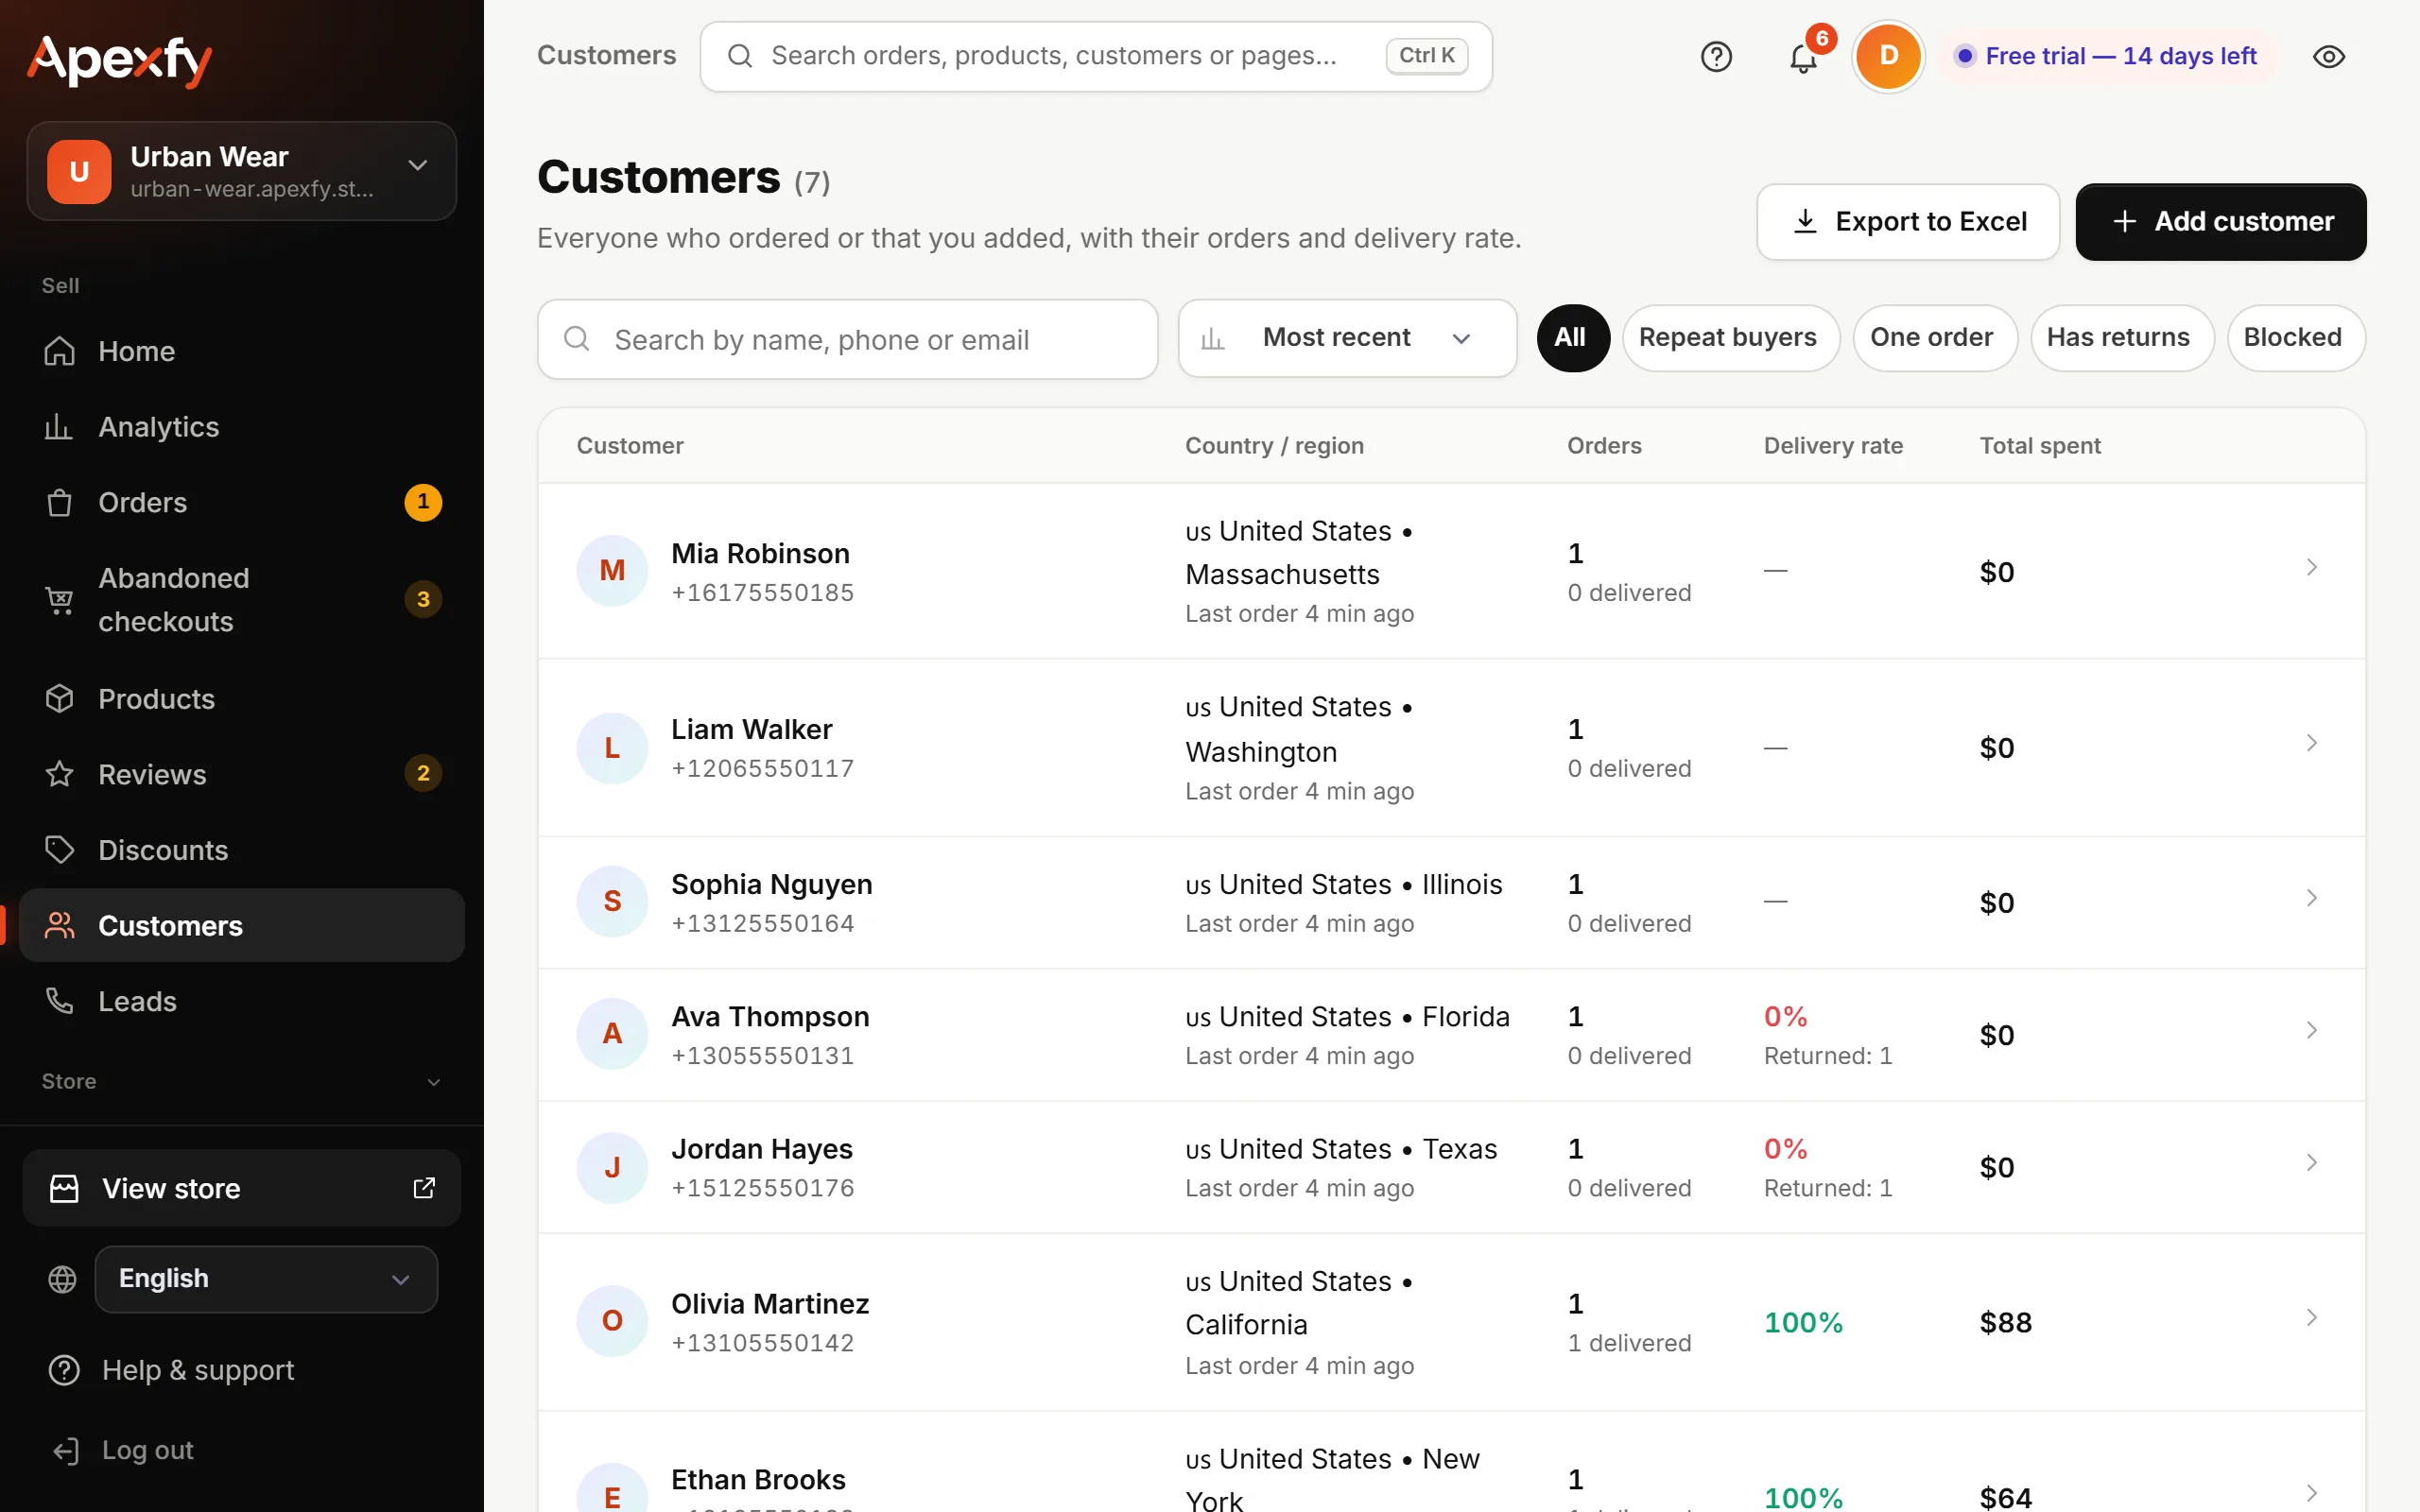The height and width of the screenshot is (1512, 2420).
Task: Click Add customer button
Action: coord(2220,222)
